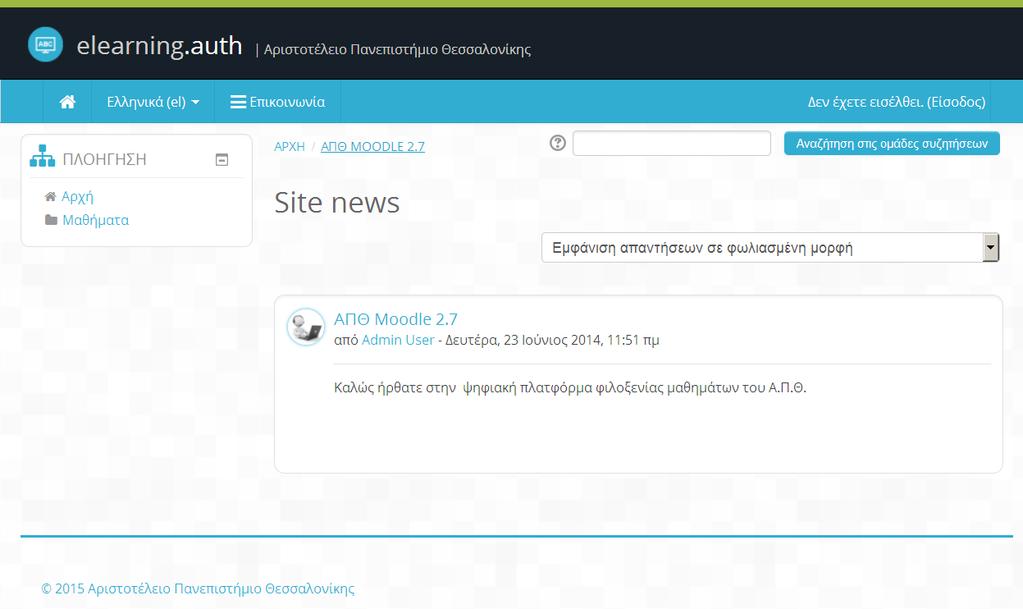Click Αναζήτηση στις ομάδες συζητήσεων button
The image size is (1023, 609).
pos(892,144)
